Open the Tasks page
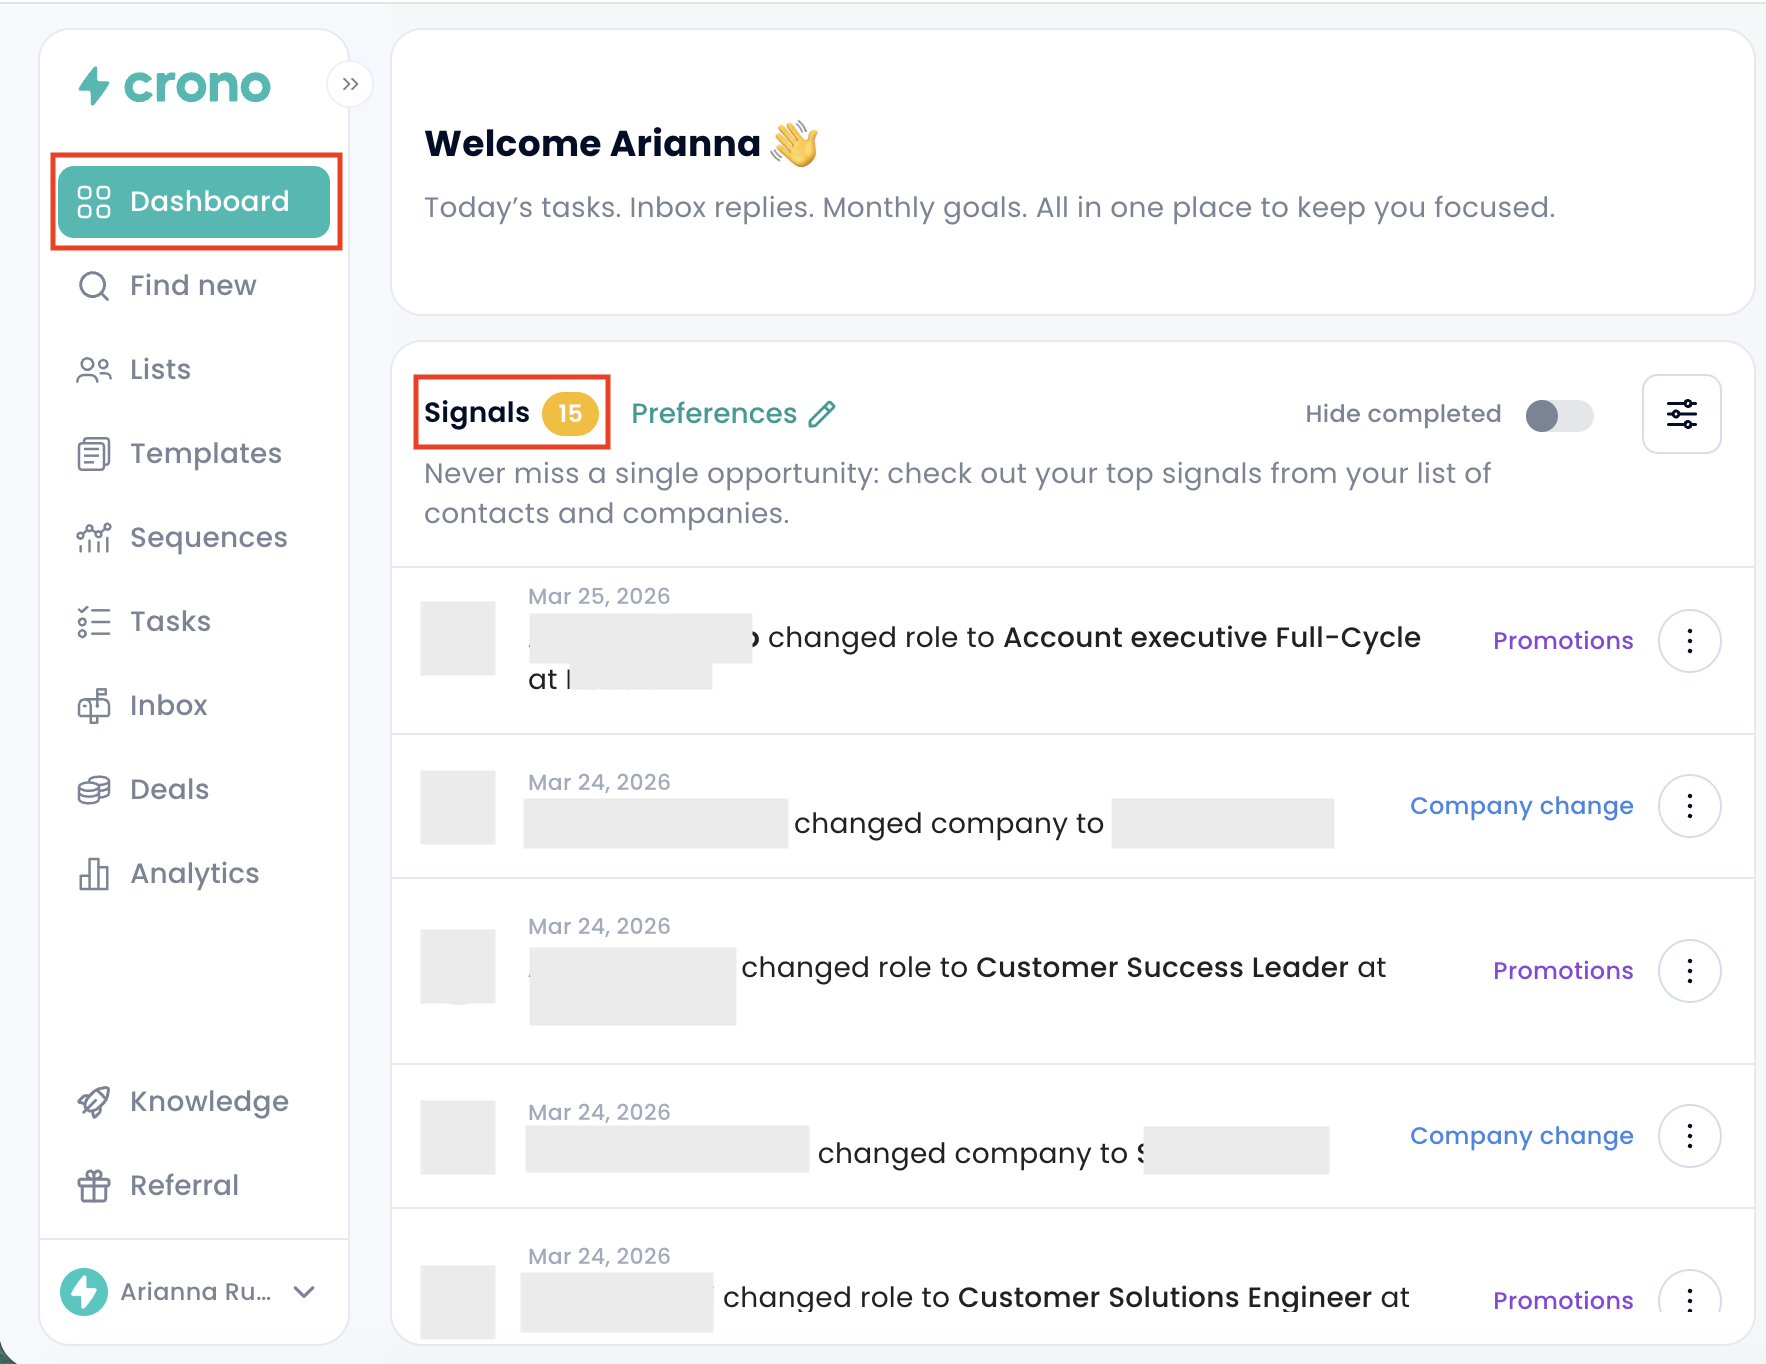 point(170,622)
